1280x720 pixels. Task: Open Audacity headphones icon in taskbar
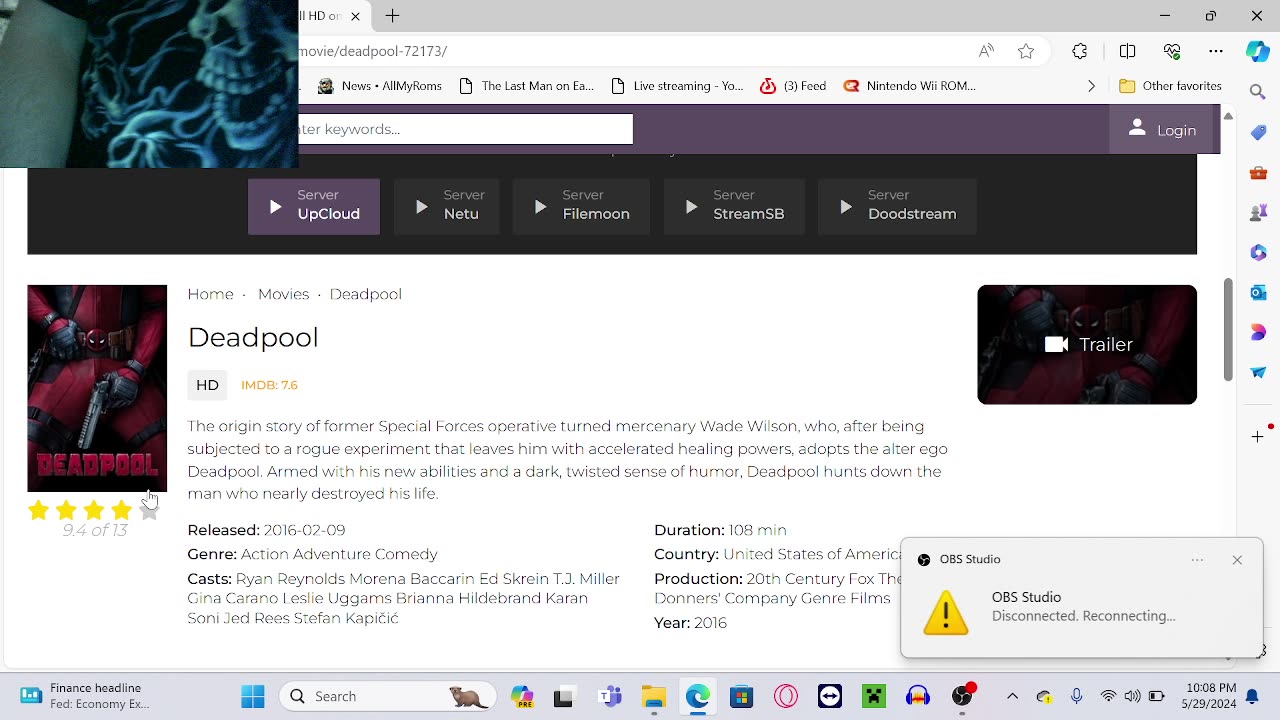(918, 696)
